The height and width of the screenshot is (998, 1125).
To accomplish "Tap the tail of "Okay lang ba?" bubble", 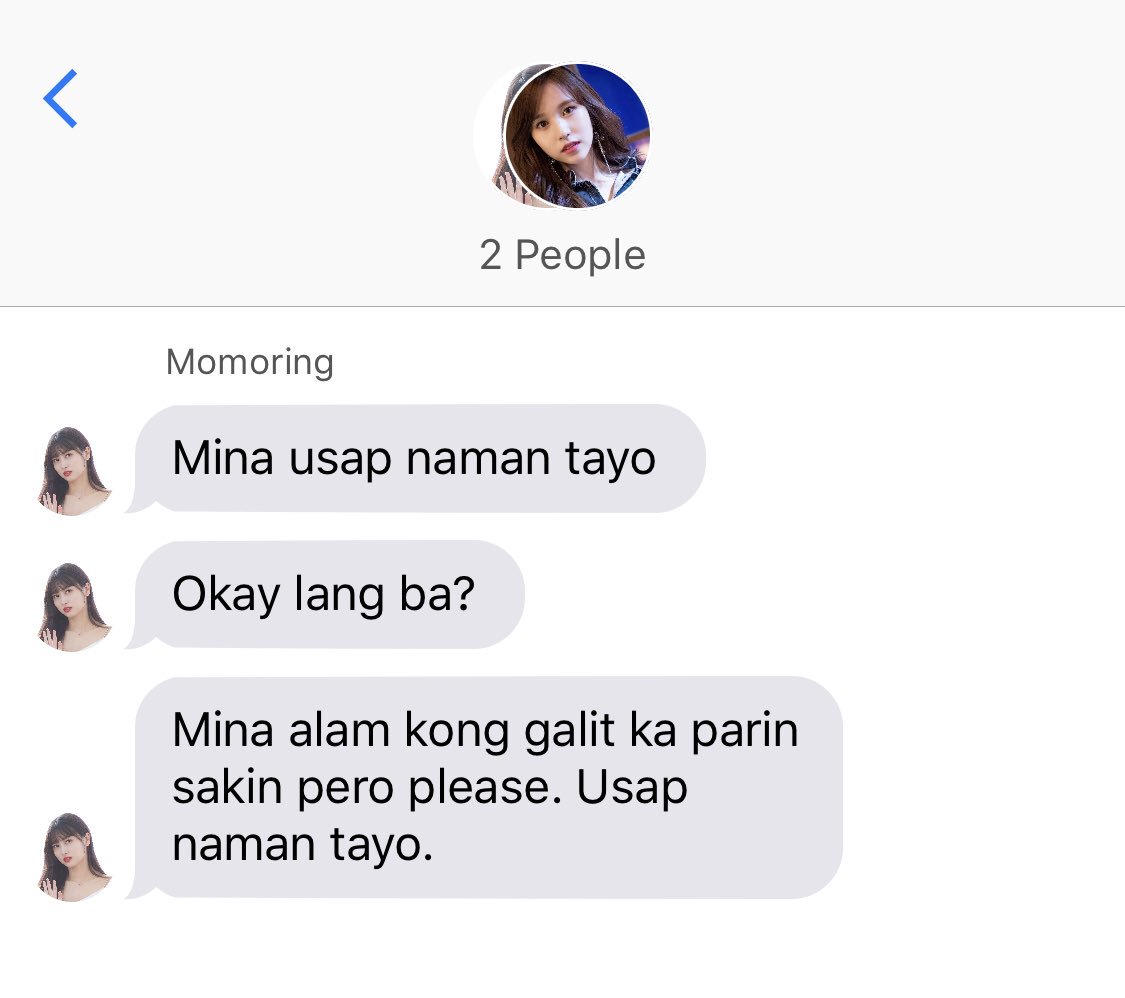I will [139, 641].
